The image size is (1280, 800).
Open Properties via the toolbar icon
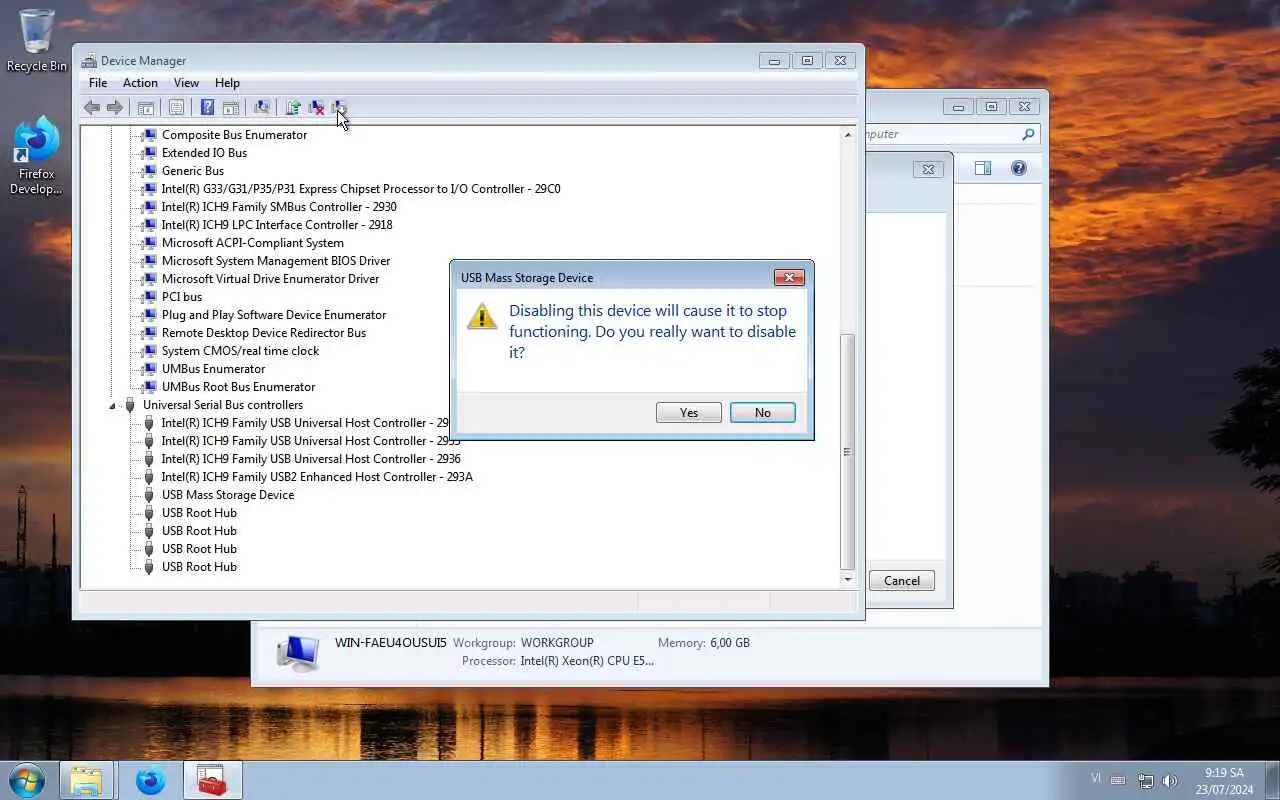click(177, 108)
